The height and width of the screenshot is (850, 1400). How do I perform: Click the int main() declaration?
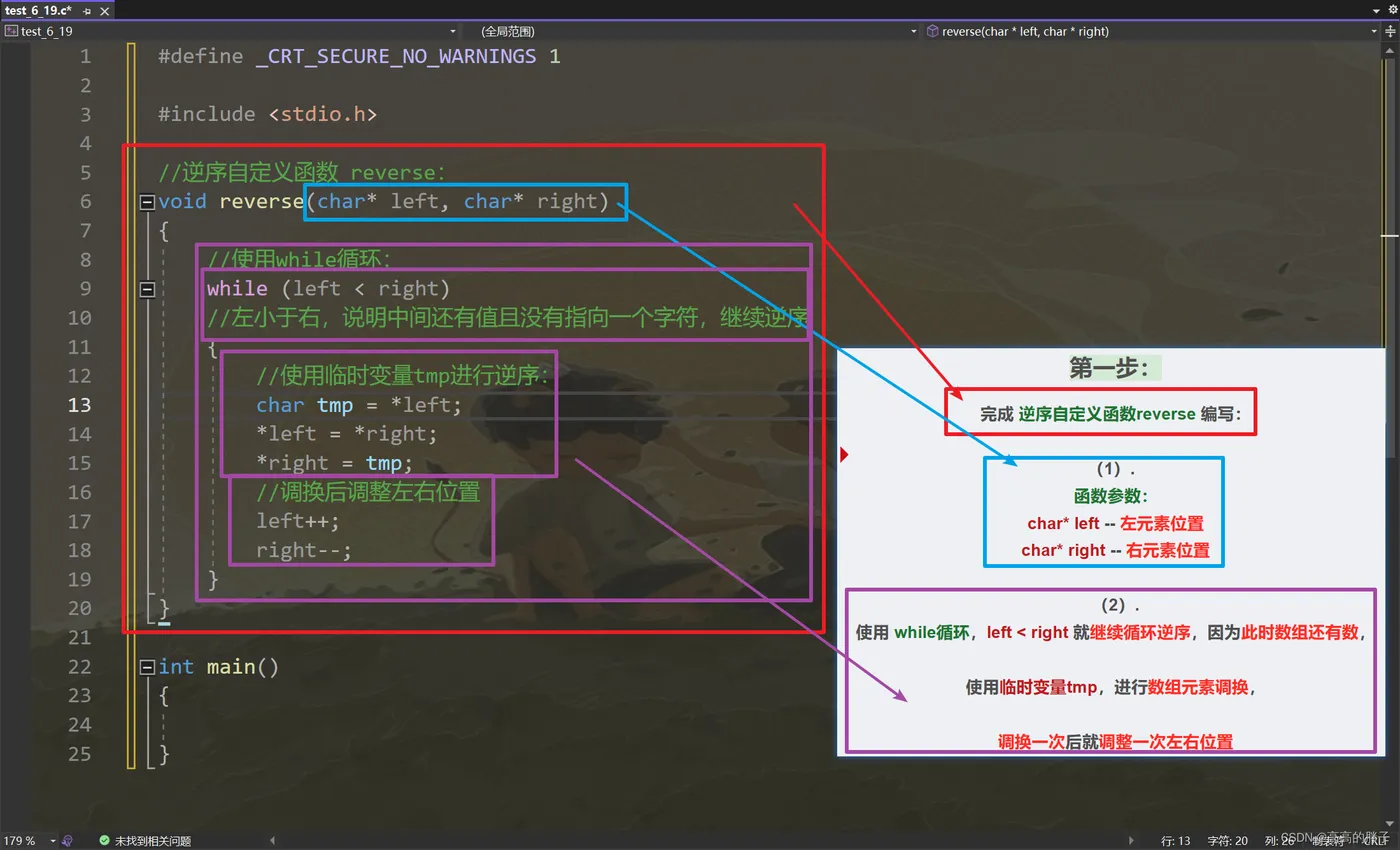[219, 667]
